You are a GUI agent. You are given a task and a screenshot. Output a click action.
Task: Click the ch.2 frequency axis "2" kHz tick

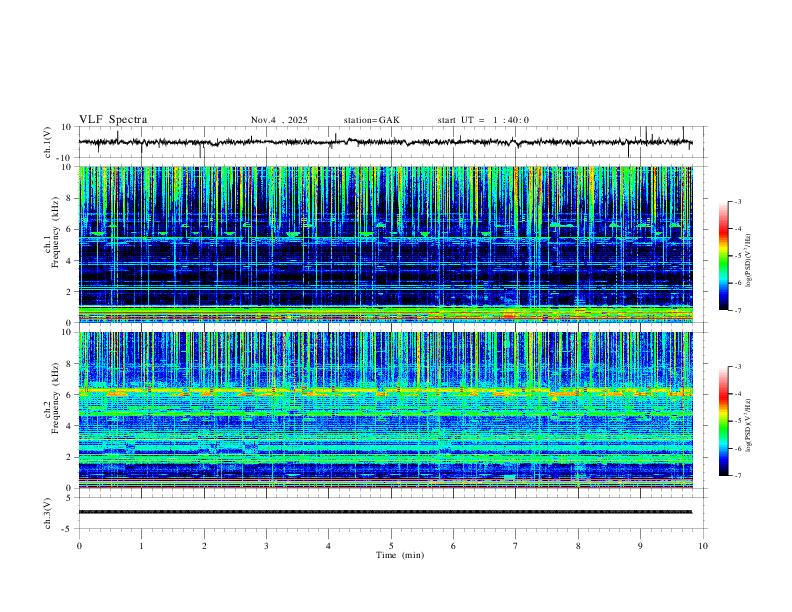pyautogui.click(x=69, y=457)
